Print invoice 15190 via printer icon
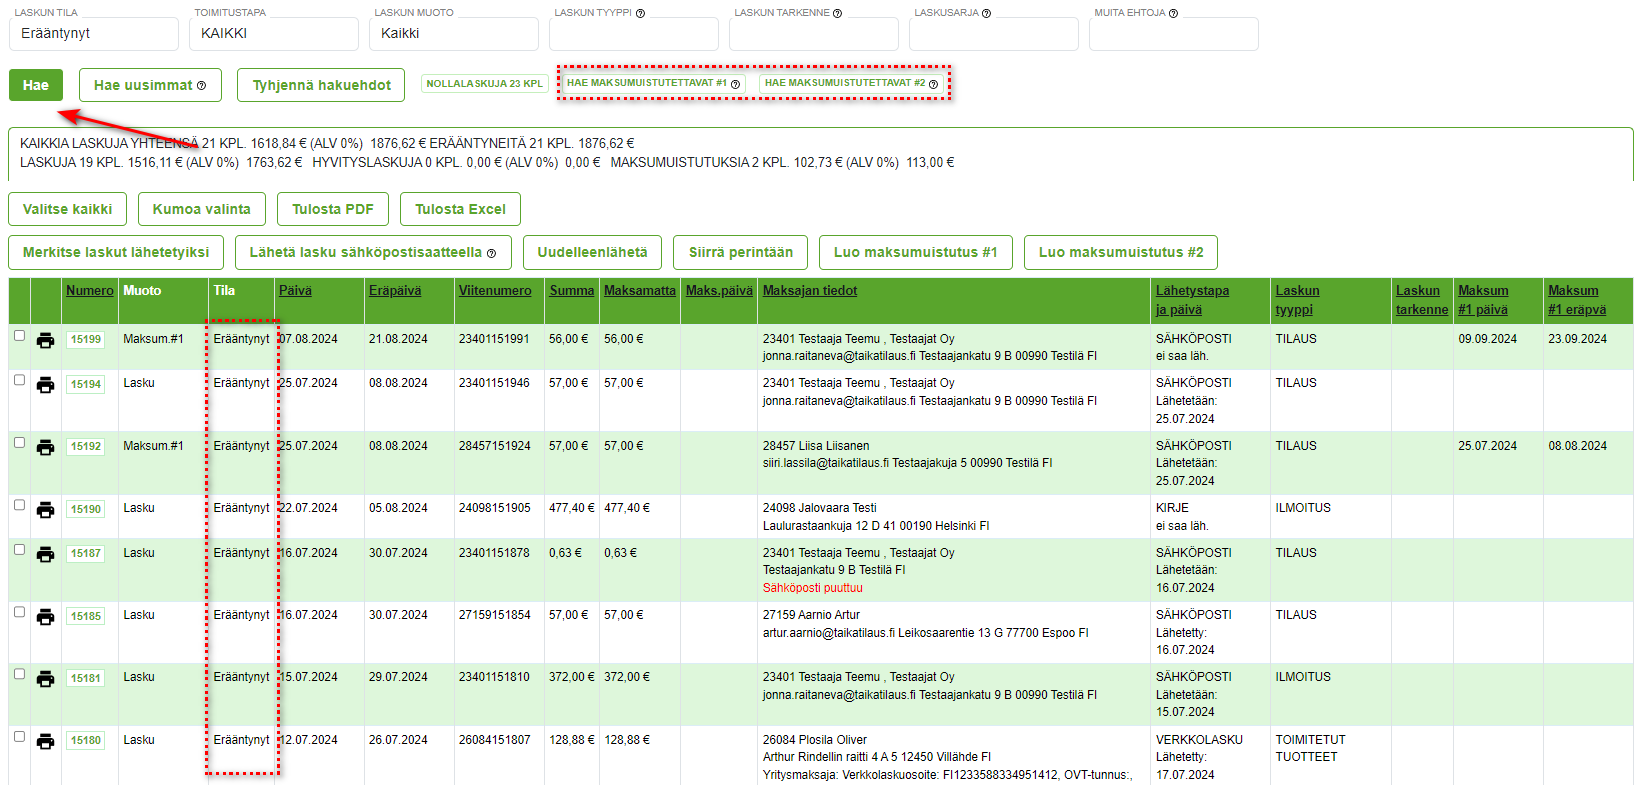The image size is (1643, 785). click(x=45, y=510)
